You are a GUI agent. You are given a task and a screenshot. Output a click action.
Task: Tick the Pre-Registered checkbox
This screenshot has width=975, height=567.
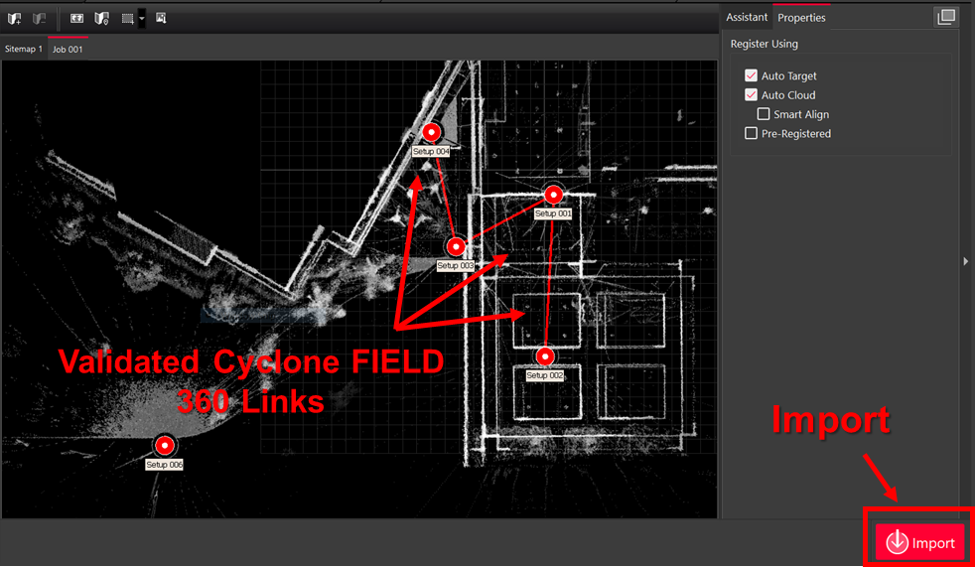(x=751, y=133)
